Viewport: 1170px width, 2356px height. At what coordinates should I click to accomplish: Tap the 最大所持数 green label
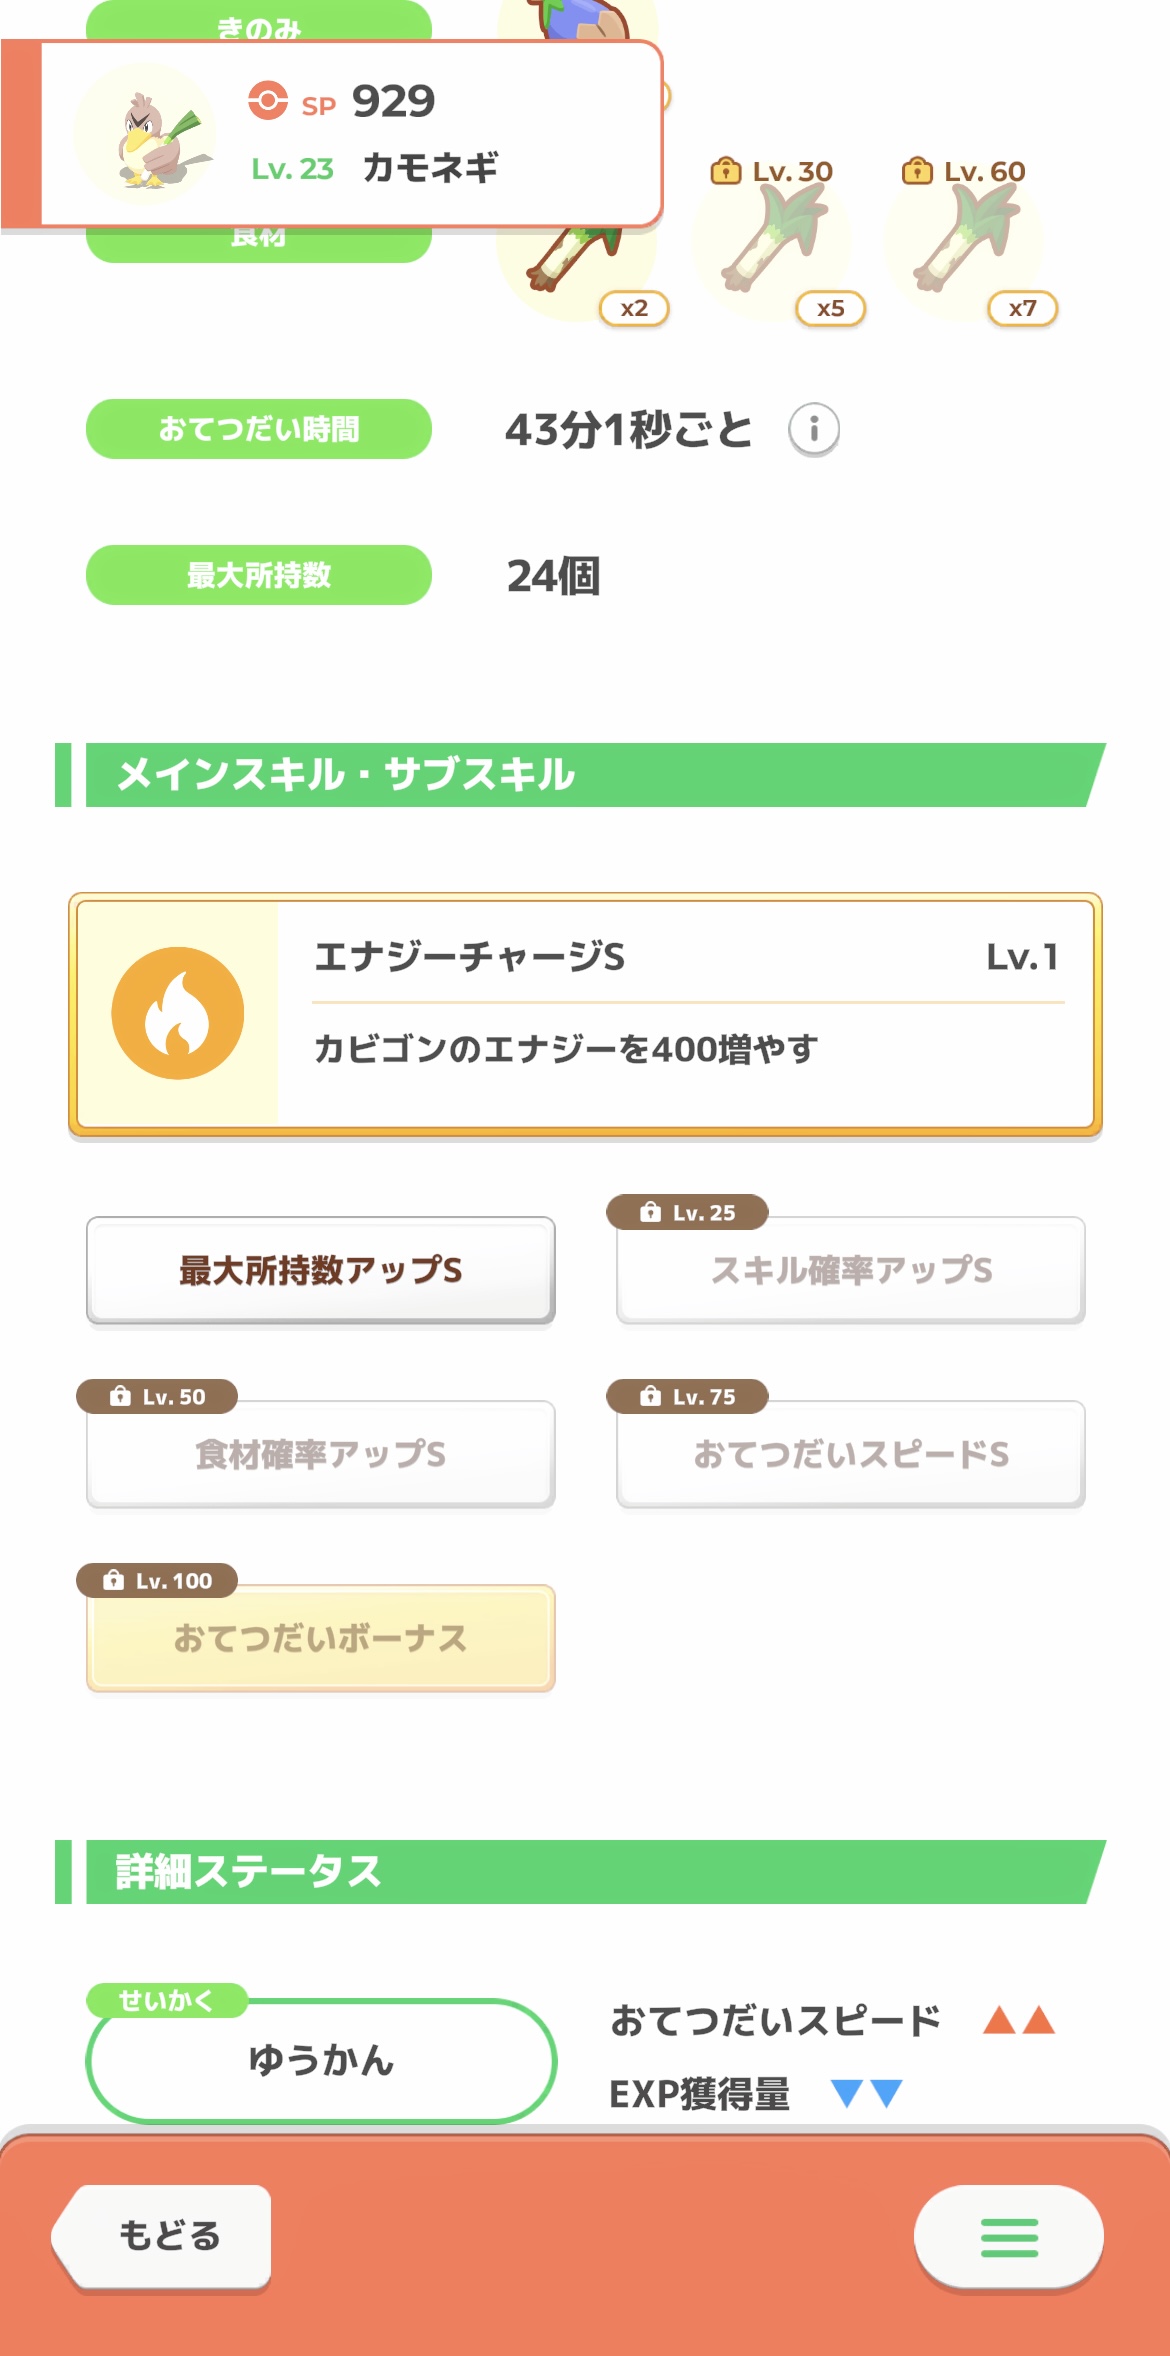258,575
